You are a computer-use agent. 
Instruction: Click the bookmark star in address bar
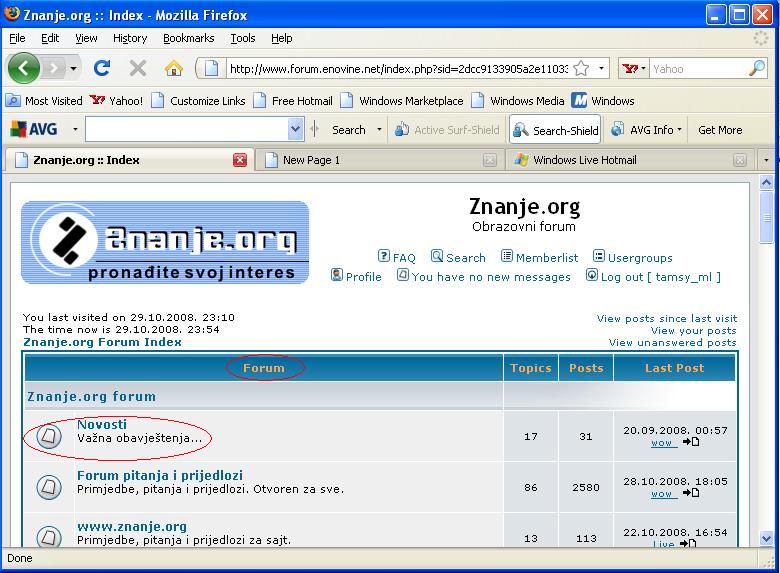tap(581, 69)
